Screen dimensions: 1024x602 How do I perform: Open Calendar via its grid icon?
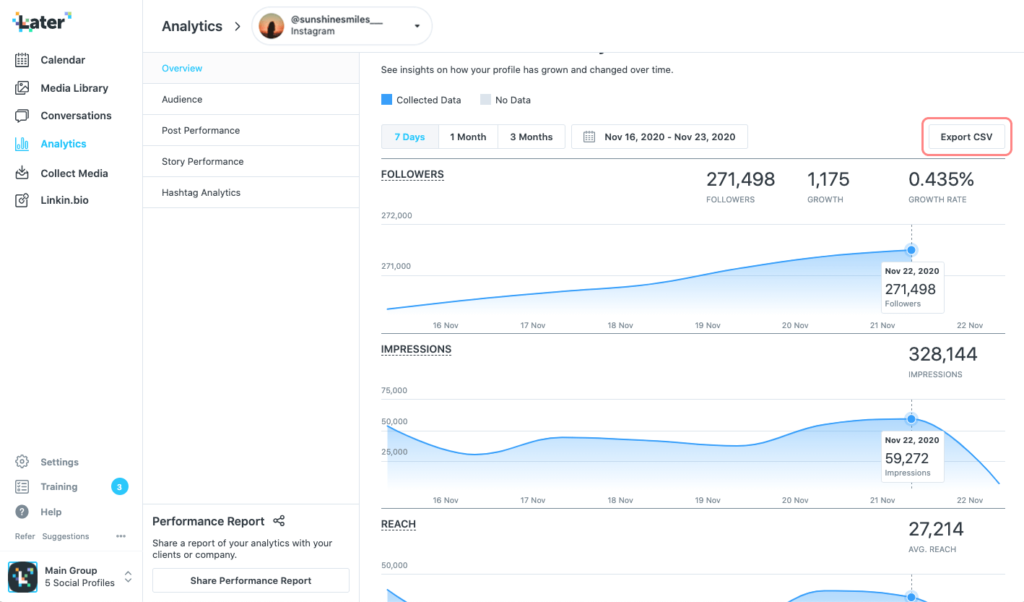22,60
